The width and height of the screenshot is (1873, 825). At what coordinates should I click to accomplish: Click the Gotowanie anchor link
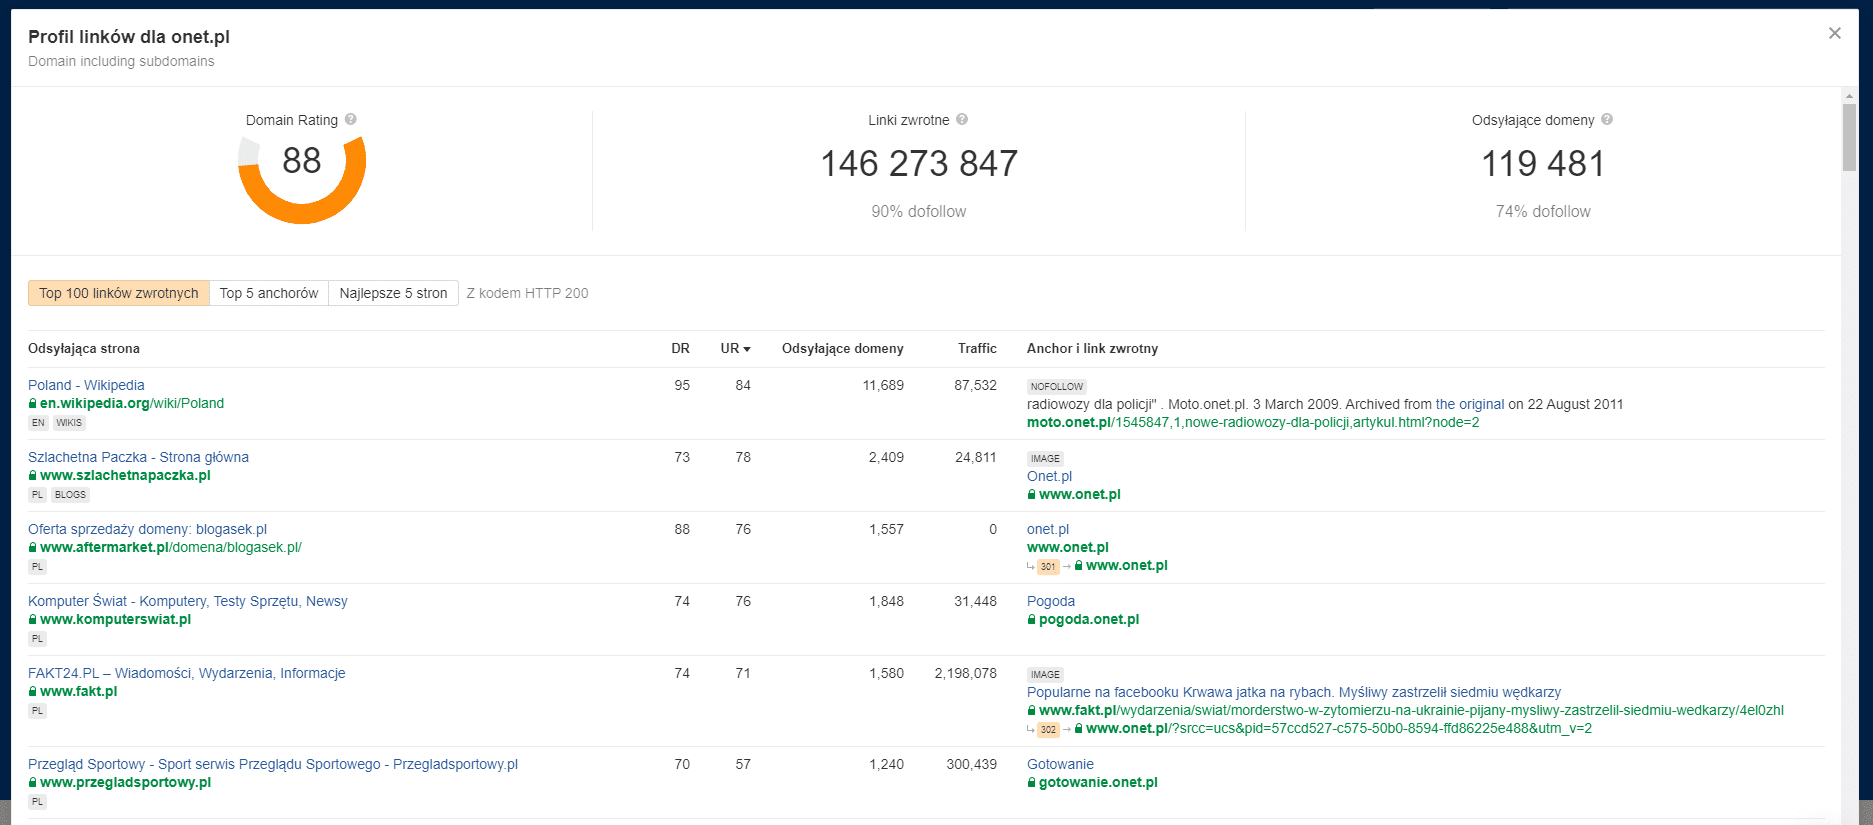(1060, 764)
